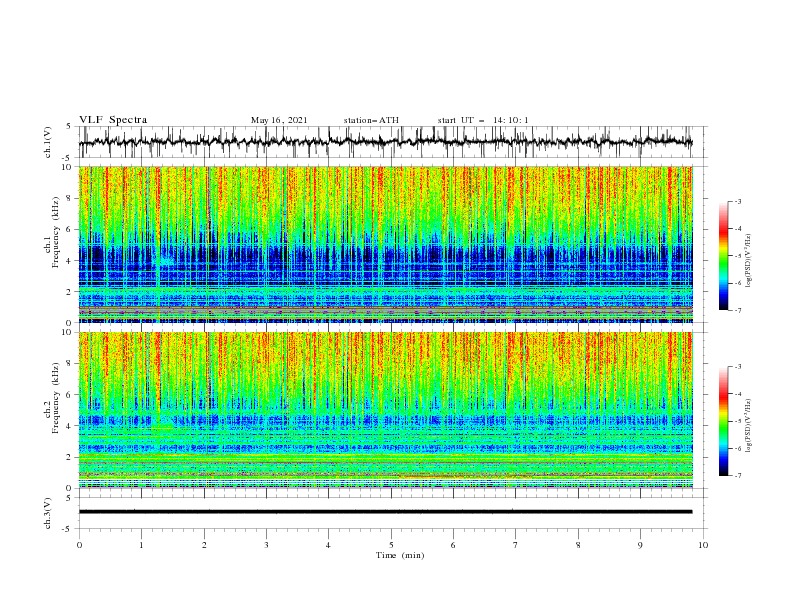Click the ch.2 colorbar 'log(PSD)(V²/Hz)' label
Image resolution: width=792 pixels, height=612 pixels.
click(x=749, y=425)
